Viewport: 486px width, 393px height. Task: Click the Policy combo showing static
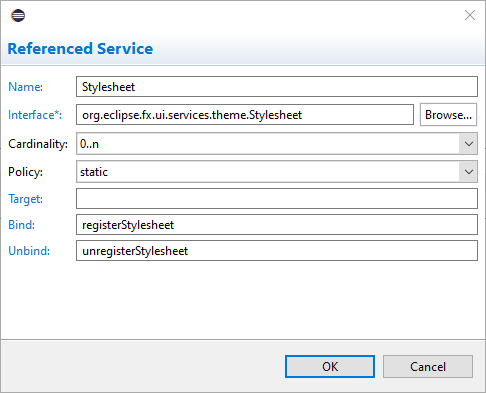point(277,172)
